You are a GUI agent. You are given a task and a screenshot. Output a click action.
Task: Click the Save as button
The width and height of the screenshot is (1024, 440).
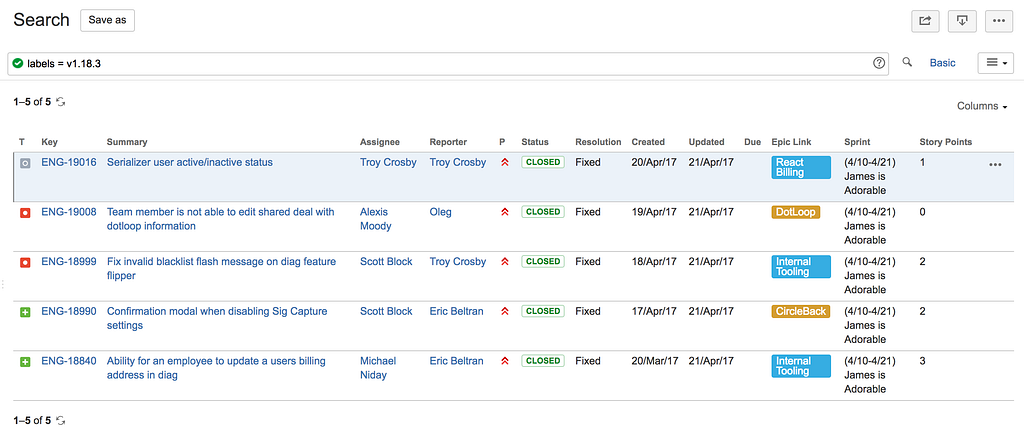pyautogui.click(x=107, y=20)
